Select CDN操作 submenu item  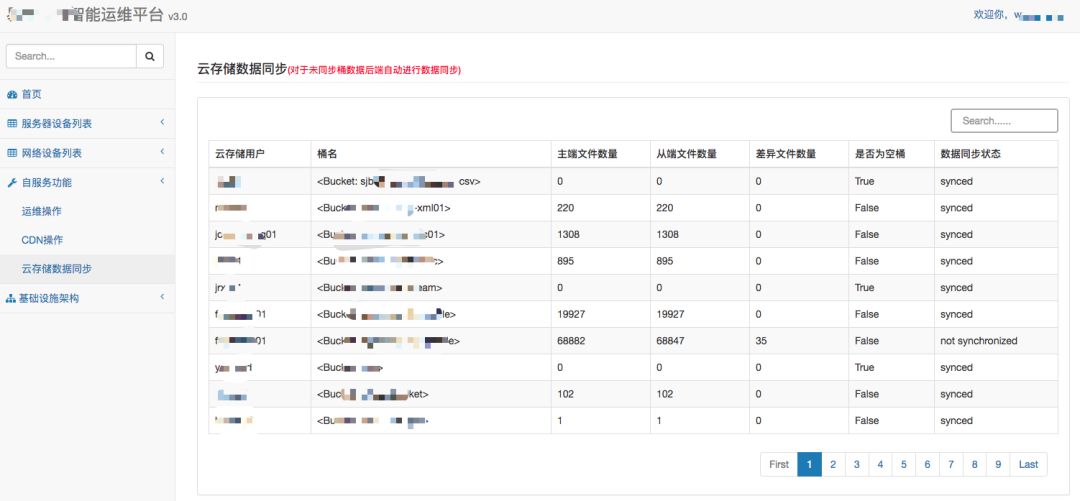tap(87, 241)
